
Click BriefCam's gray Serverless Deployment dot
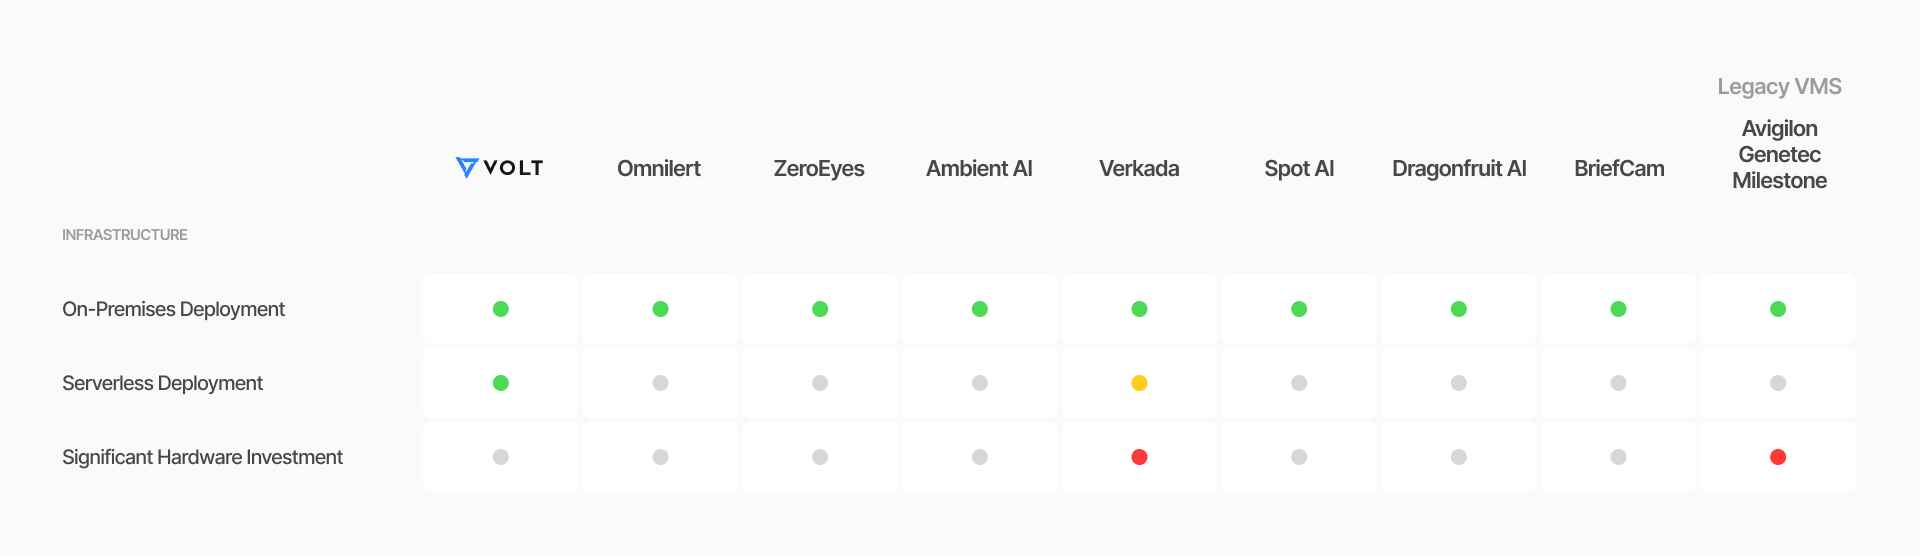pyautogui.click(x=1618, y=383)
